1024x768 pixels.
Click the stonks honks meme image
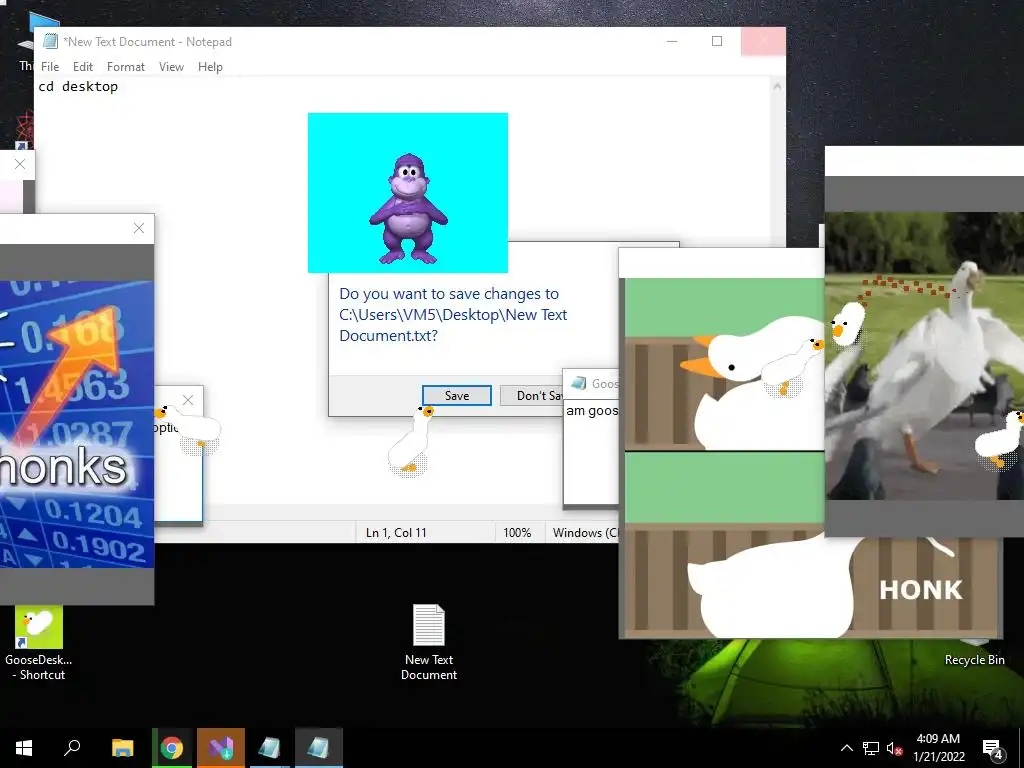[x=76, y=424]
